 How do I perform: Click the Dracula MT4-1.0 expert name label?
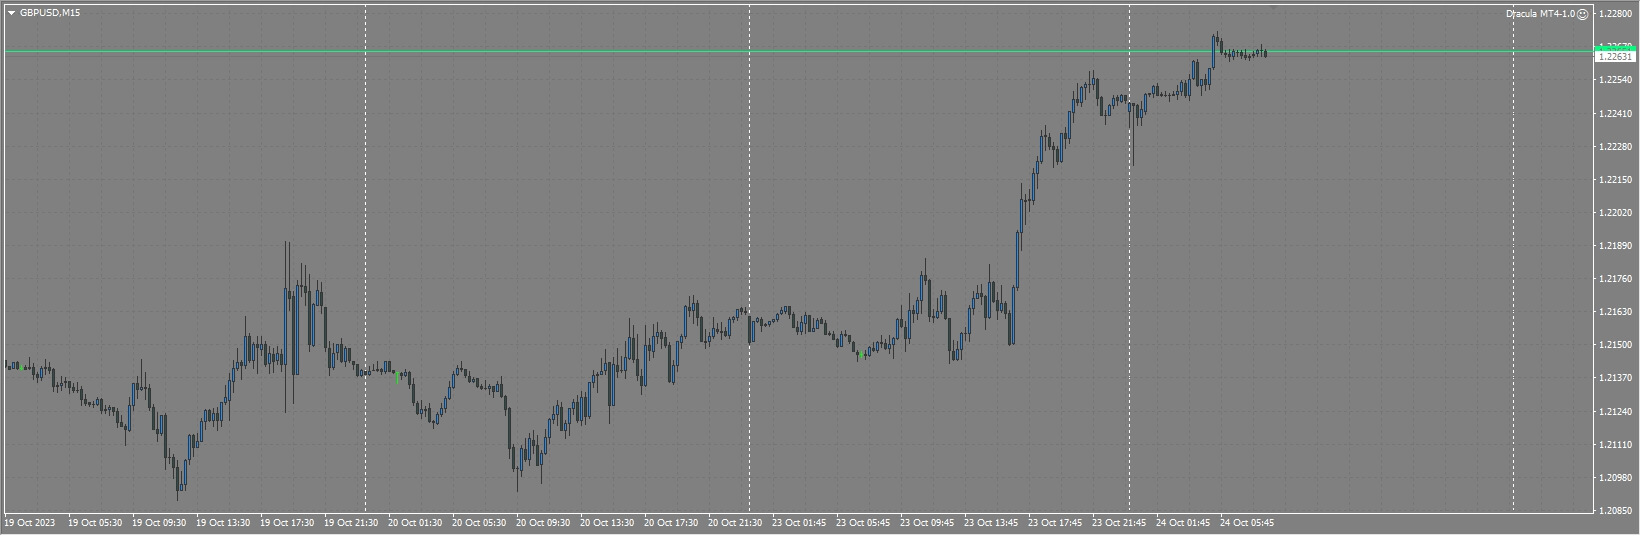pyautogui.click(x=1540, y=14)
